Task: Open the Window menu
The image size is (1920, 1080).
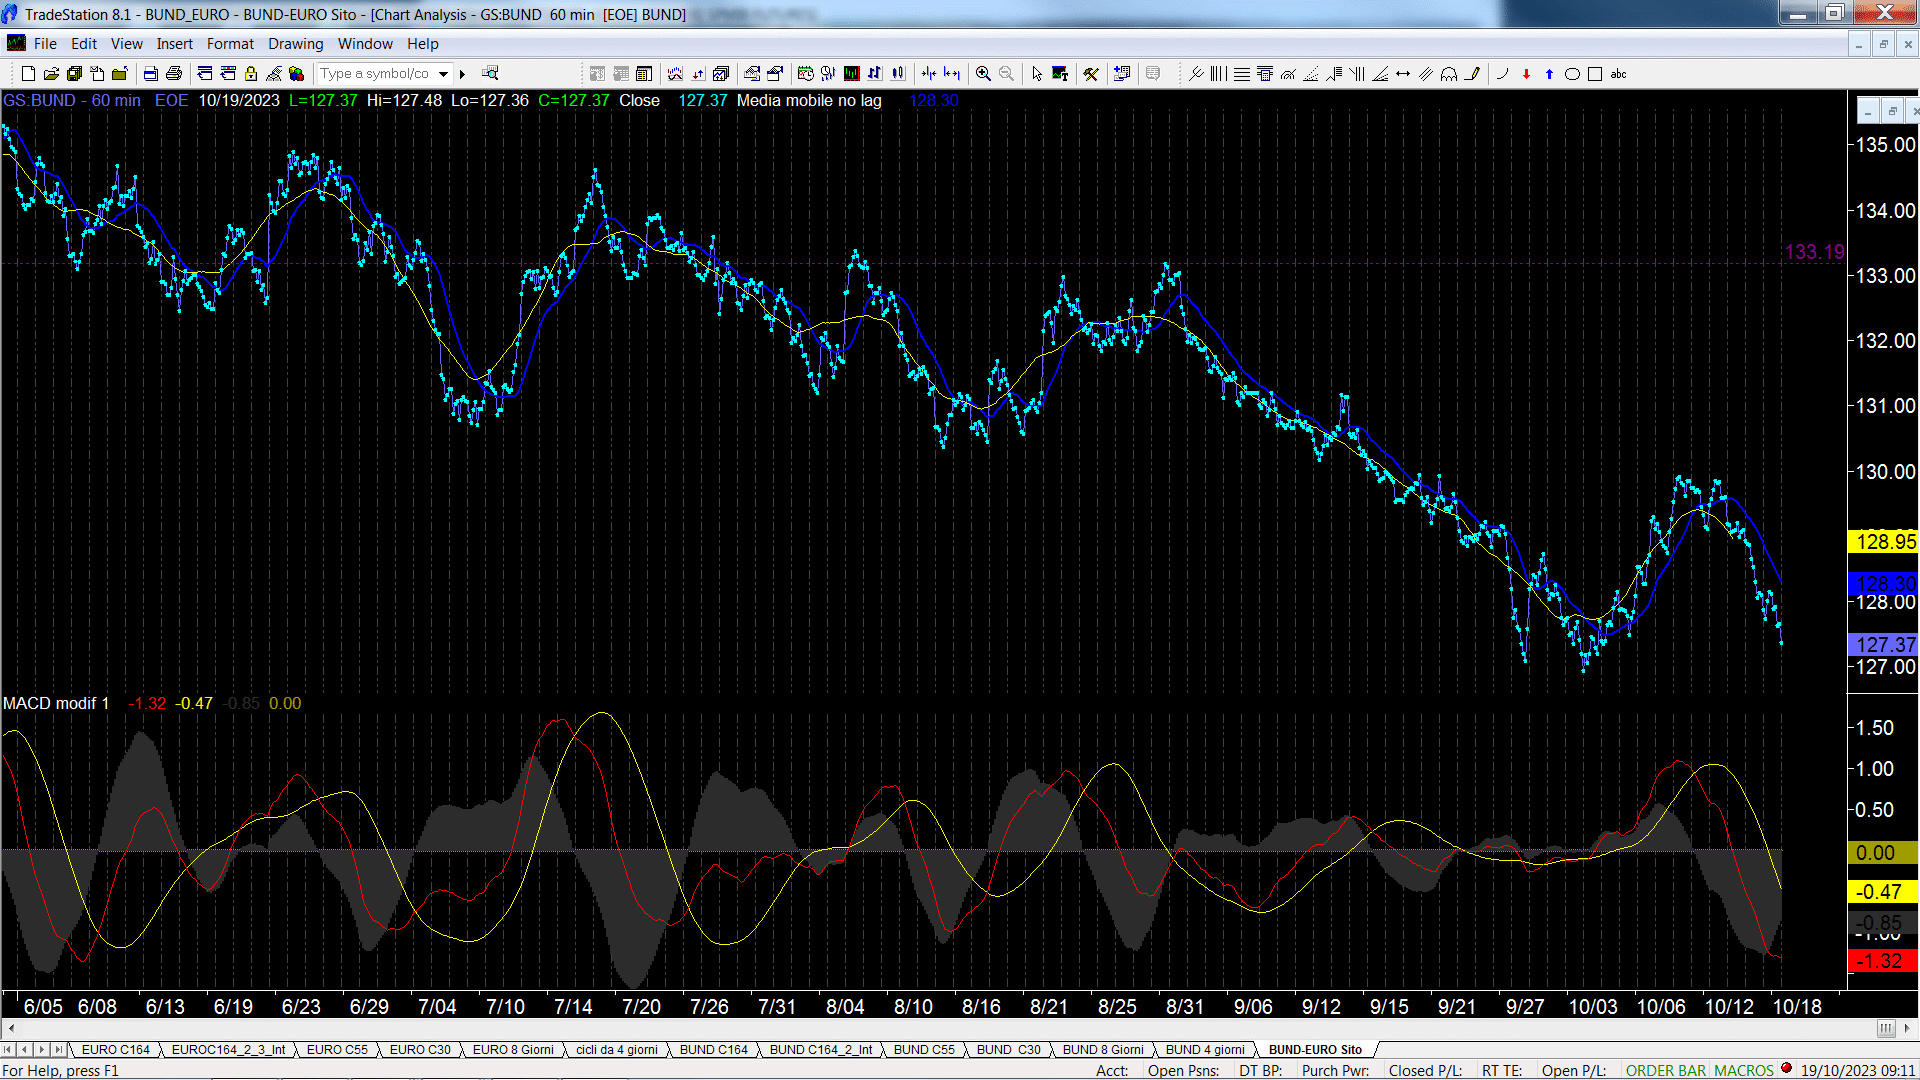Action: [x=365, y=44]
